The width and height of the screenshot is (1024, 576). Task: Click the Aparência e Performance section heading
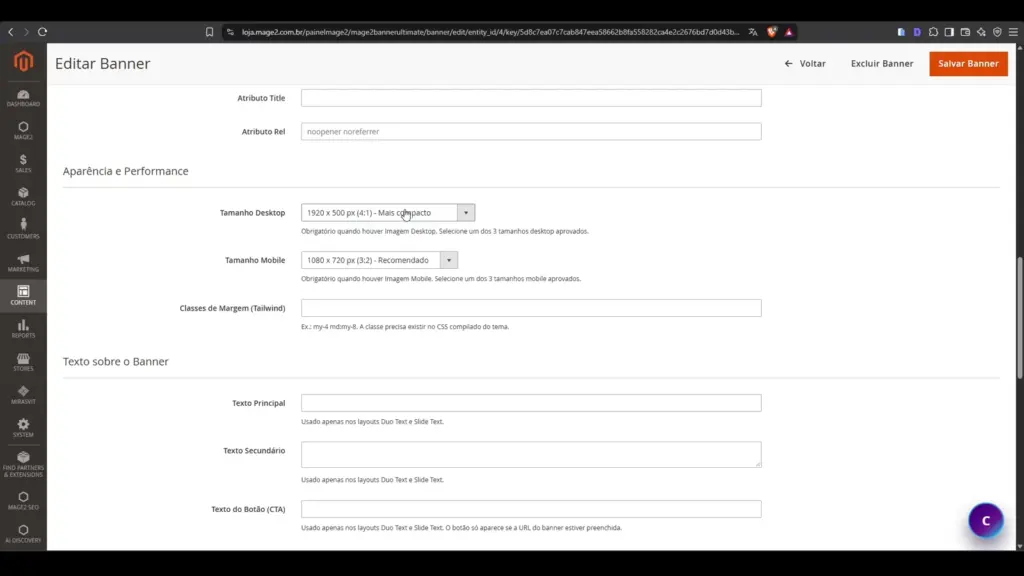tap(125, 171)
